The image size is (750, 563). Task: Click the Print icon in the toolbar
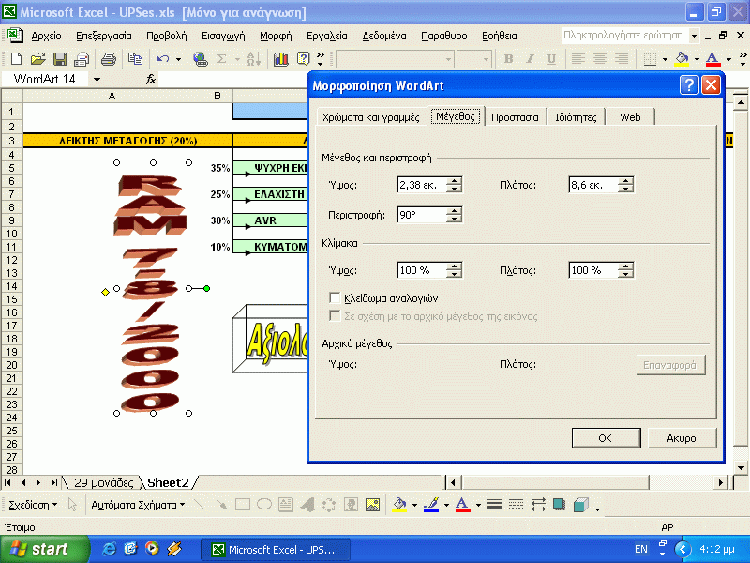[x=108, y=59]
